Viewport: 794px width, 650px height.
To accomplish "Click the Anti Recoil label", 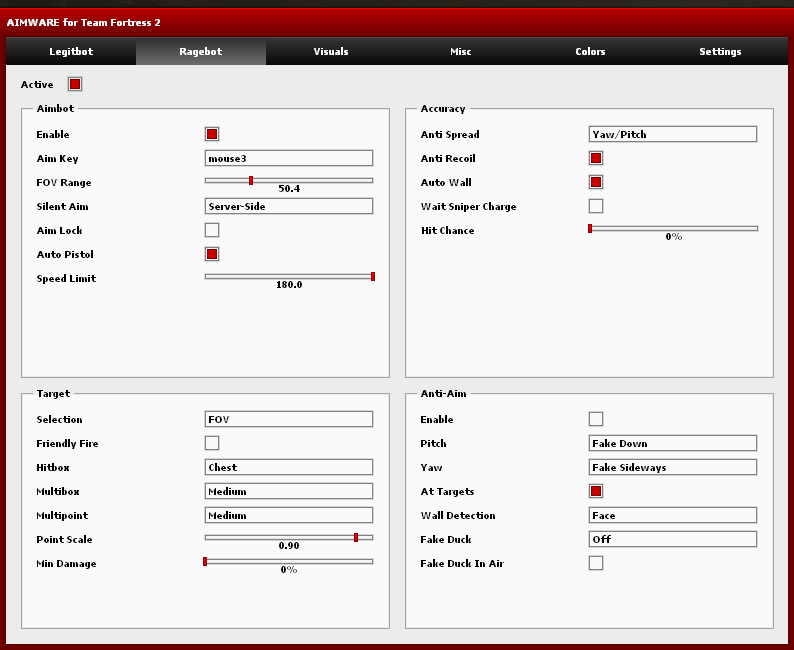I will [x=448, y=158].
